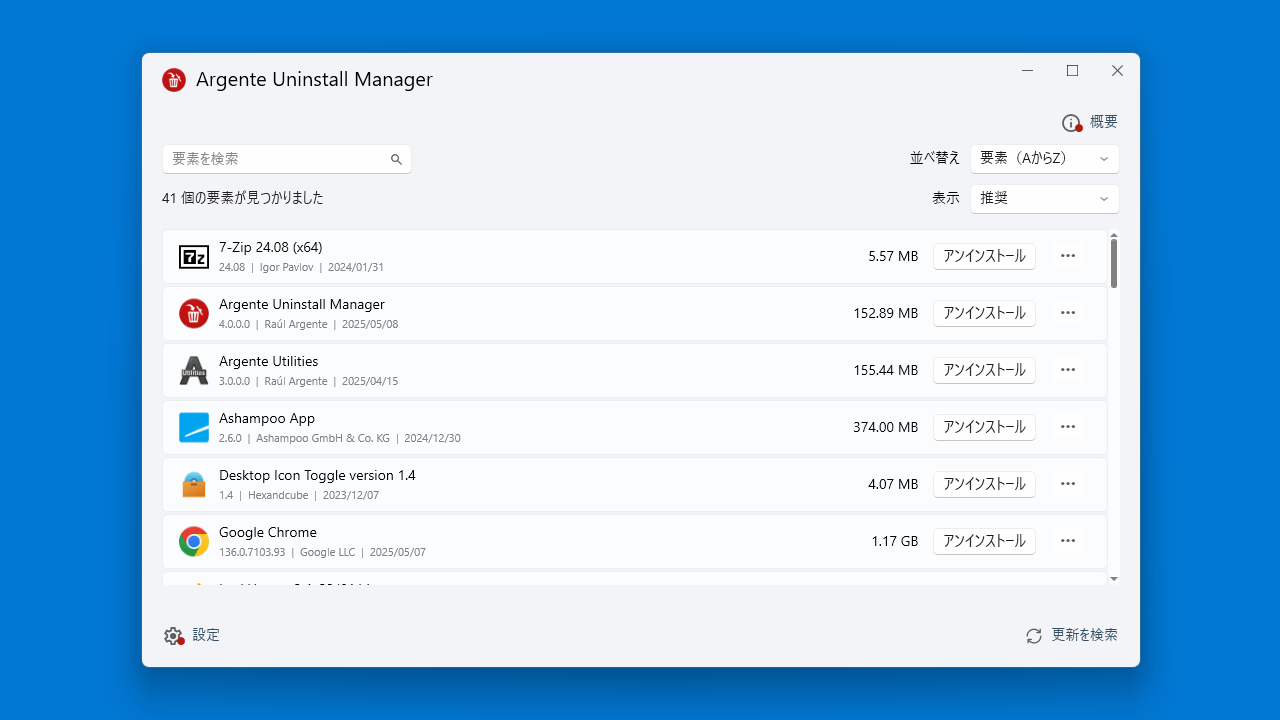
Task: Open more options for Ashampoo App
Action: [1068, 427]
